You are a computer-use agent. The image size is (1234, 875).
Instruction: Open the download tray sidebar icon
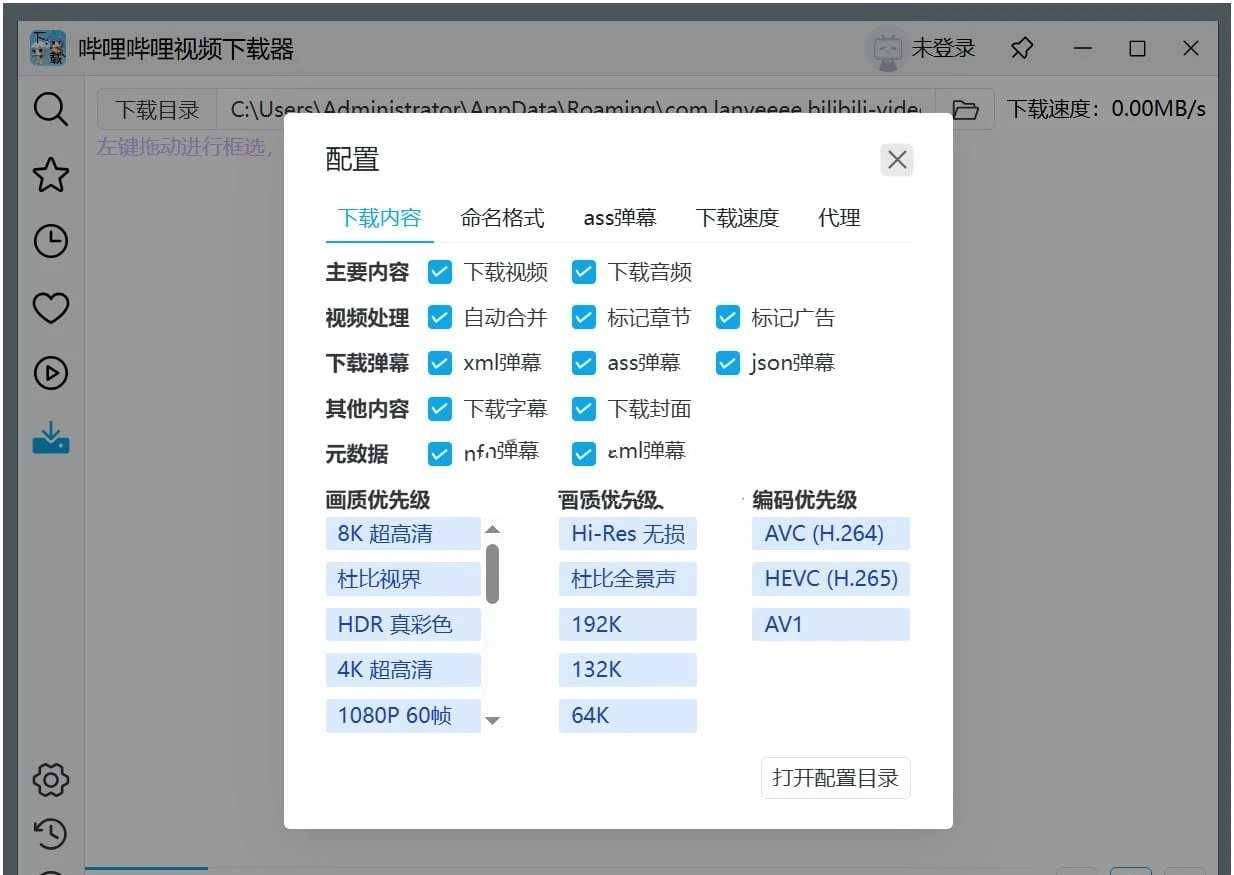pyautogui.click(x=50, y=438)
